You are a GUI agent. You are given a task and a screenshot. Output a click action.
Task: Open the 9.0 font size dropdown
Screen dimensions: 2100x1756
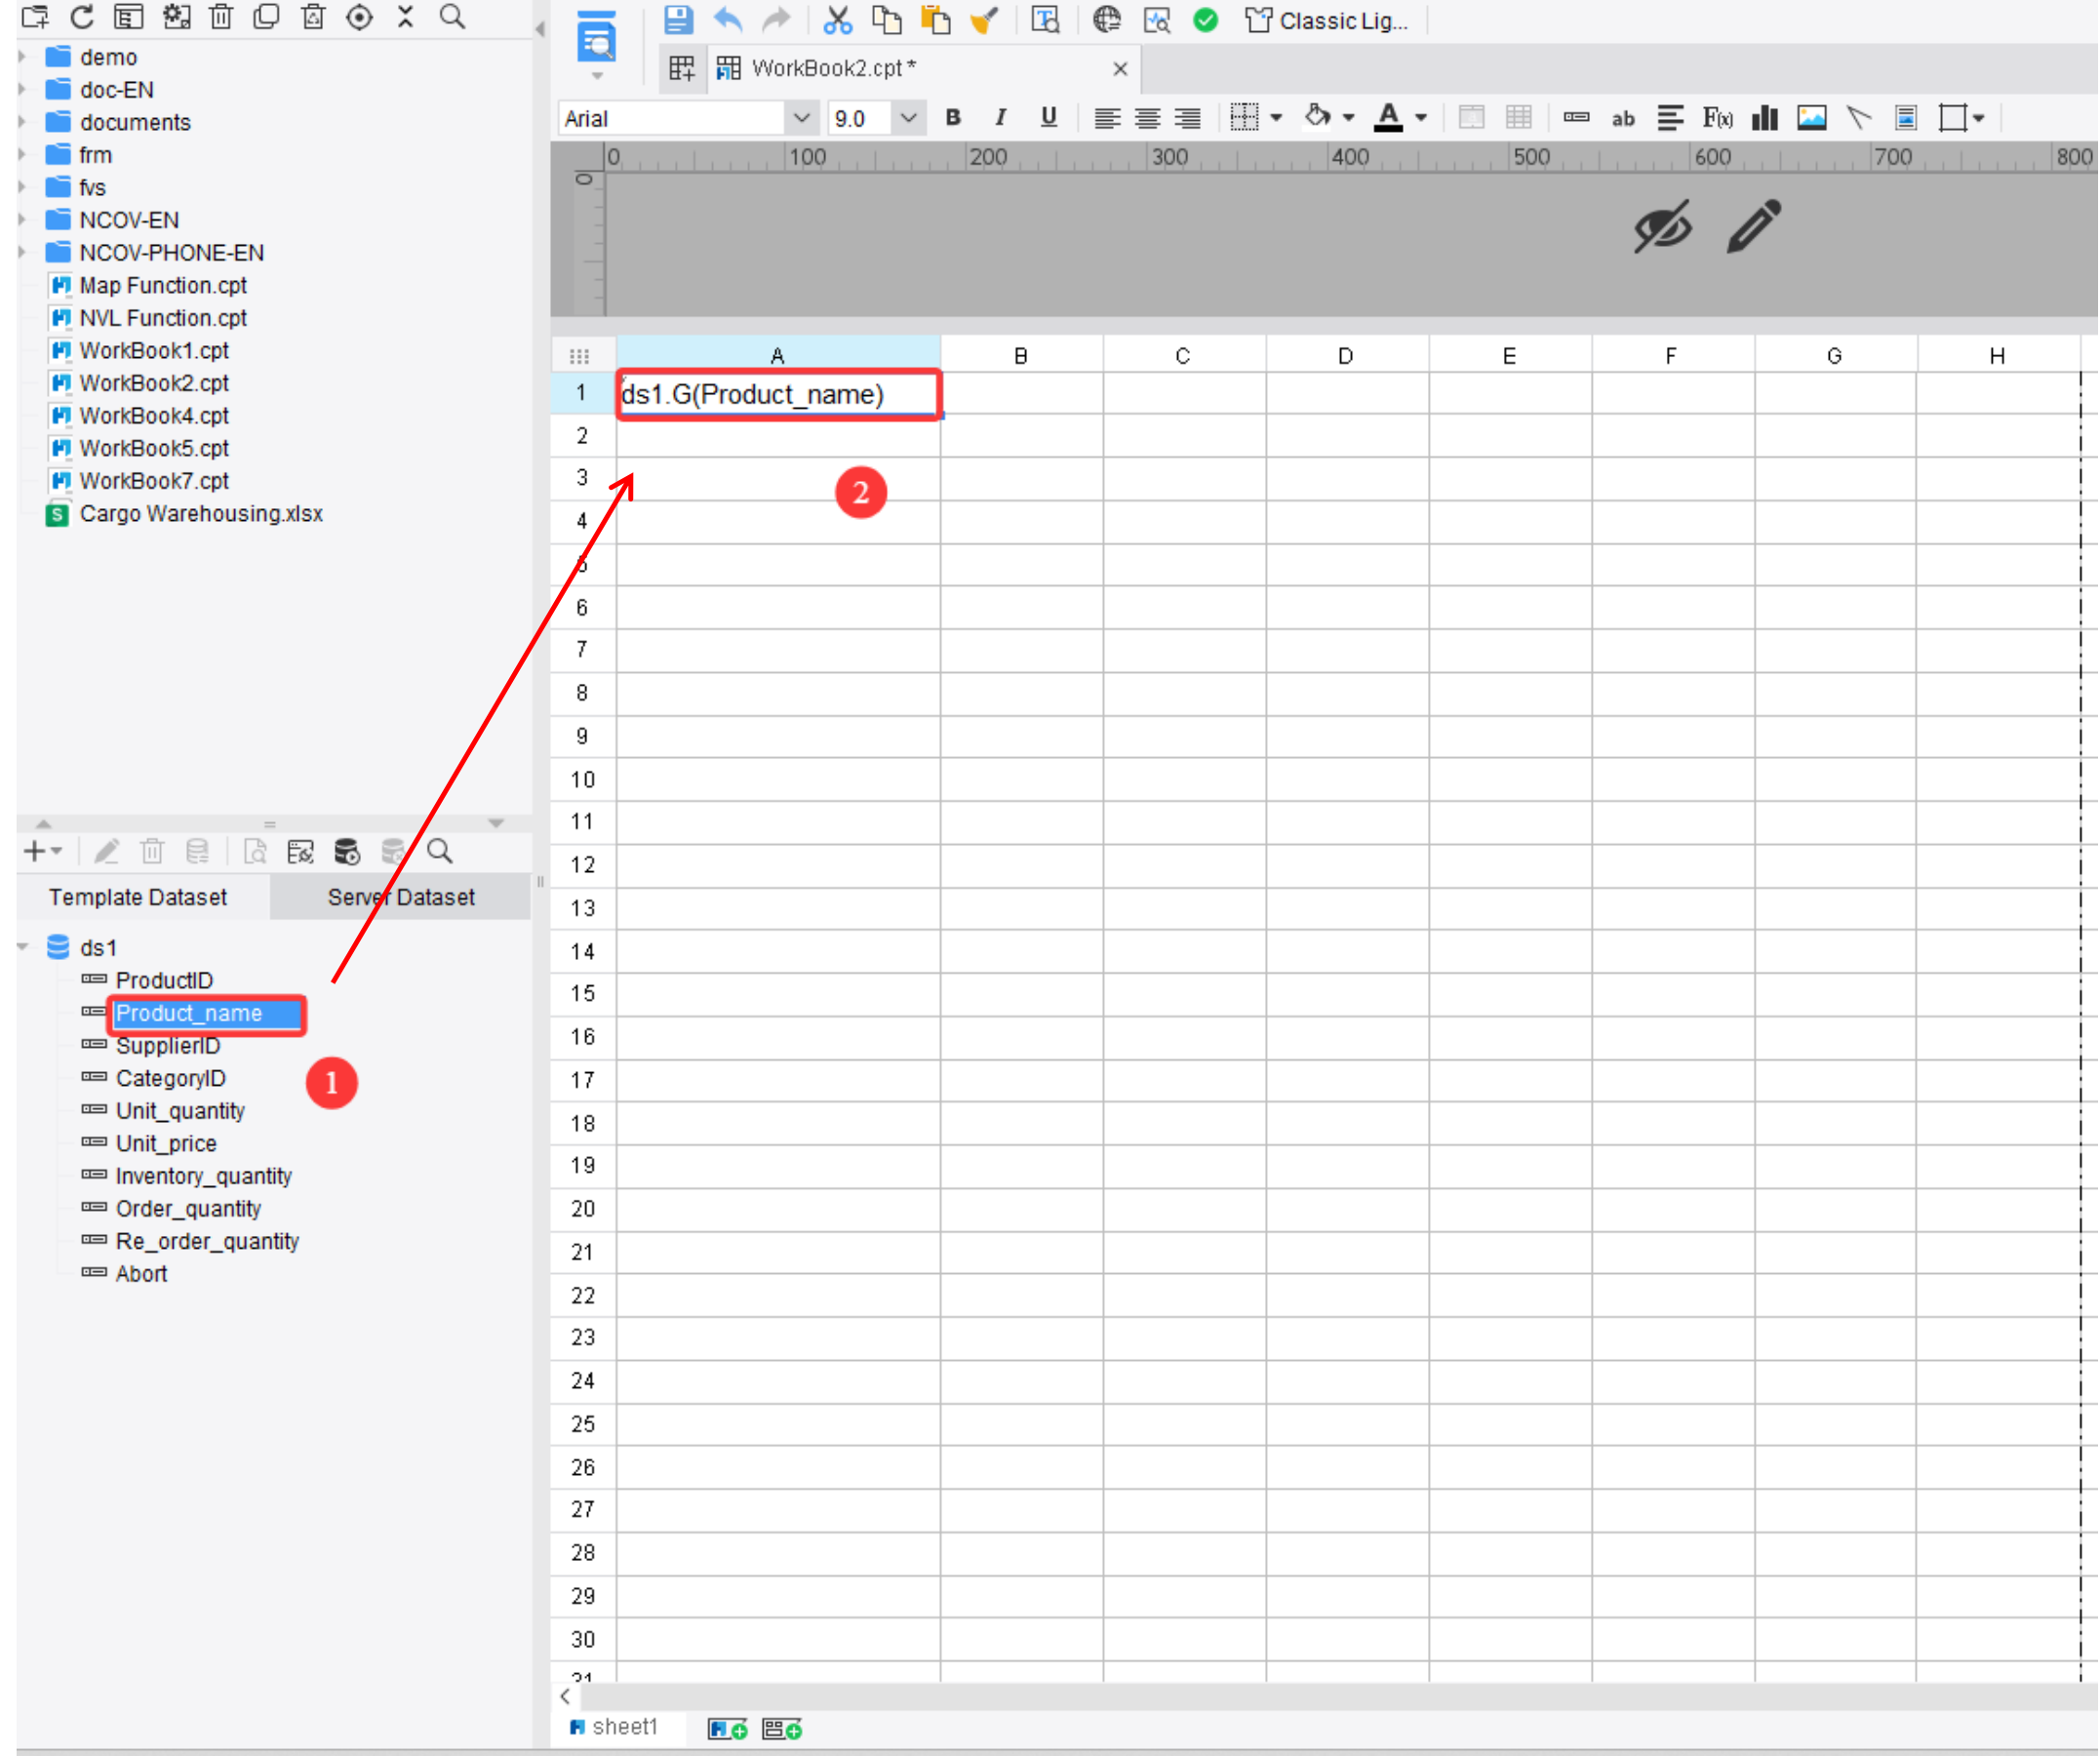tap(908, 118)
